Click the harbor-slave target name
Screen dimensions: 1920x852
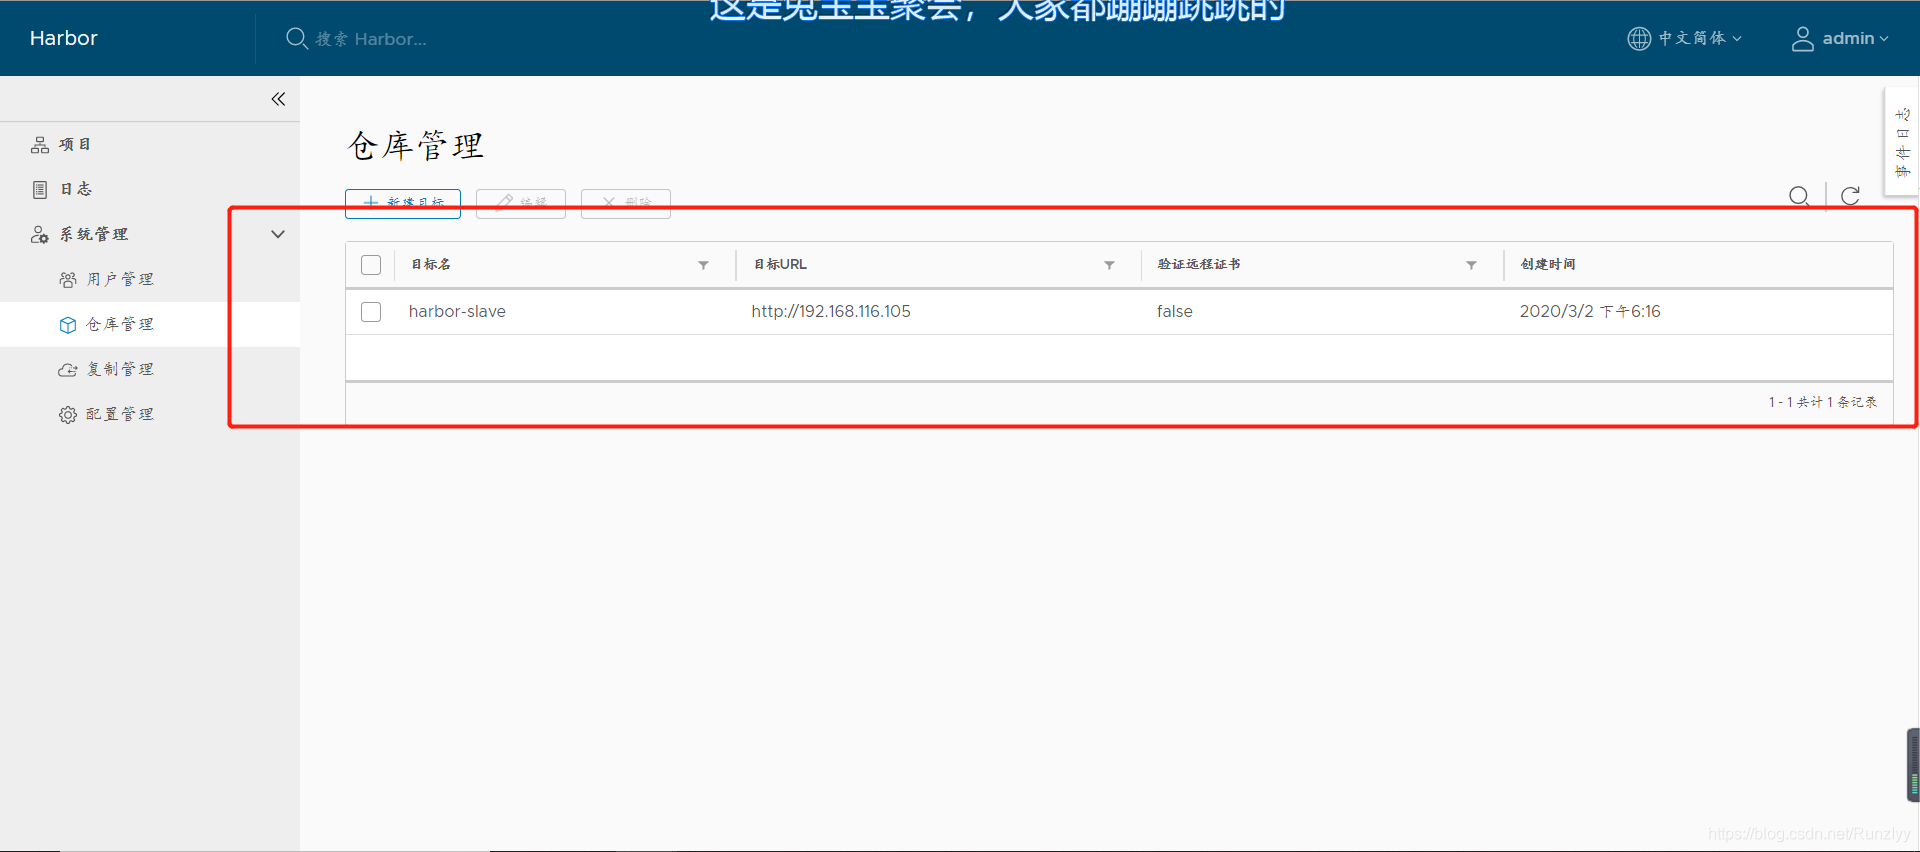click(457, 311)
